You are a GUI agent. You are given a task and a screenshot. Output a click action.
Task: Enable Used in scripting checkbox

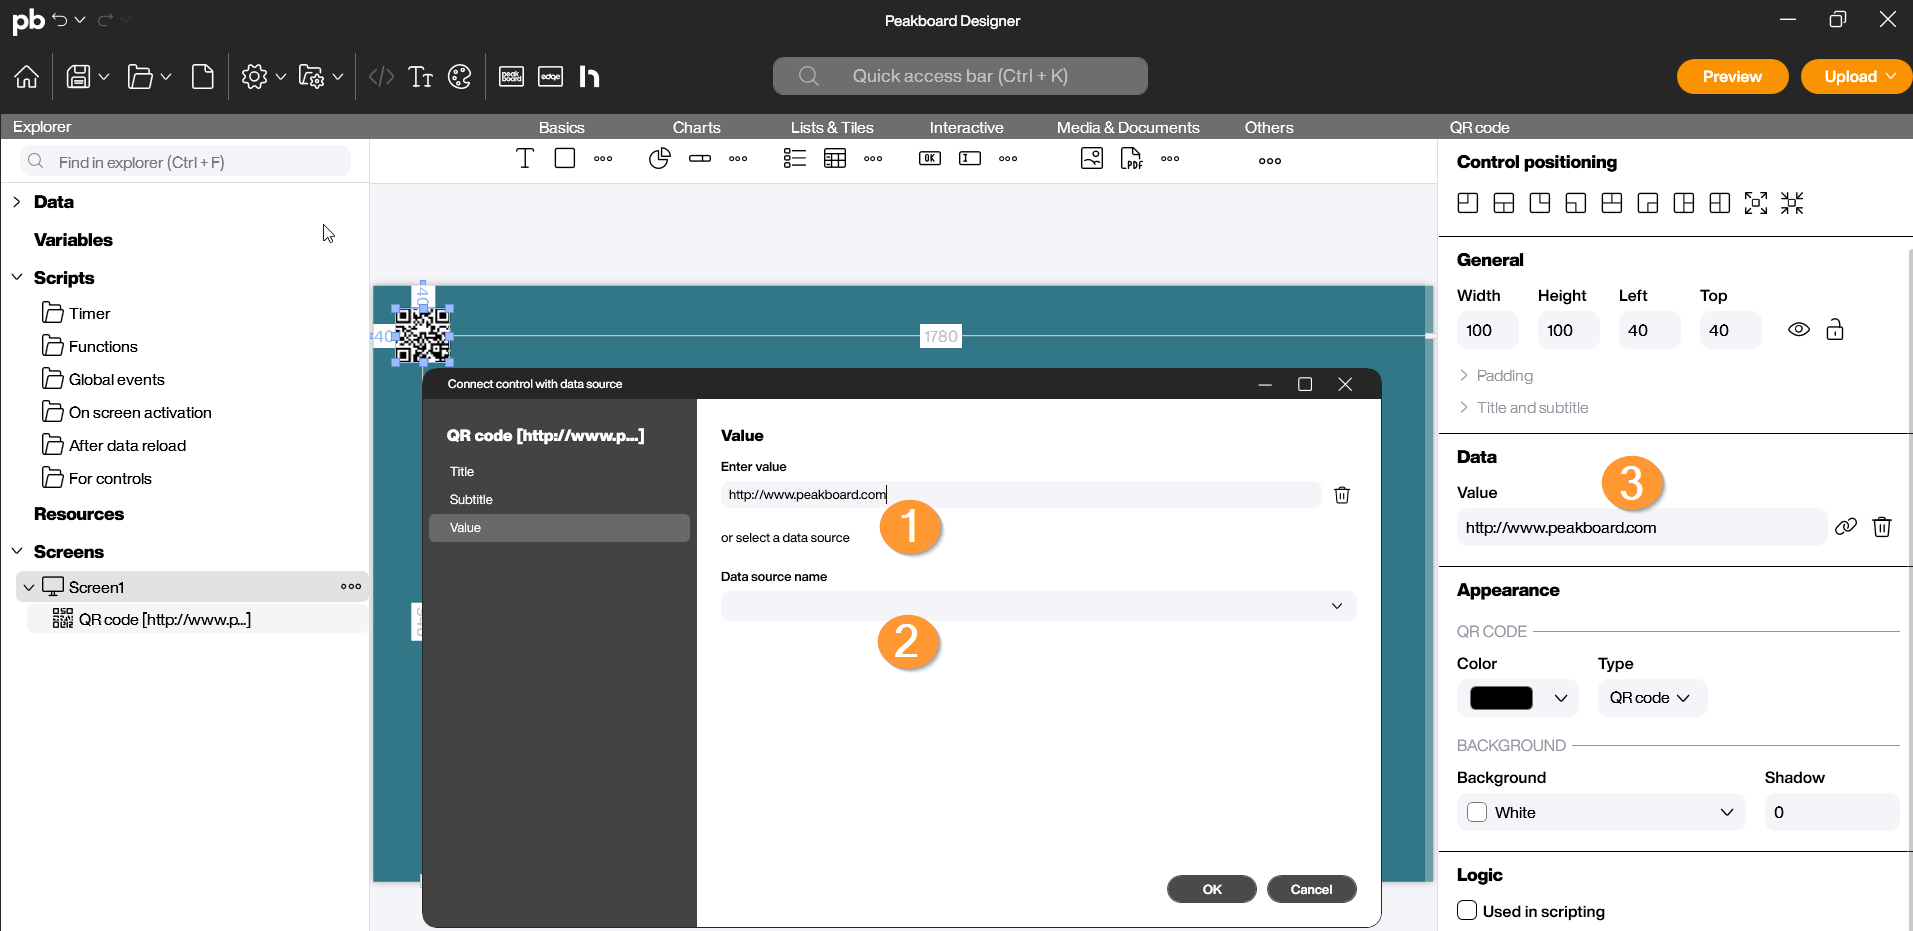point(1467,911)
